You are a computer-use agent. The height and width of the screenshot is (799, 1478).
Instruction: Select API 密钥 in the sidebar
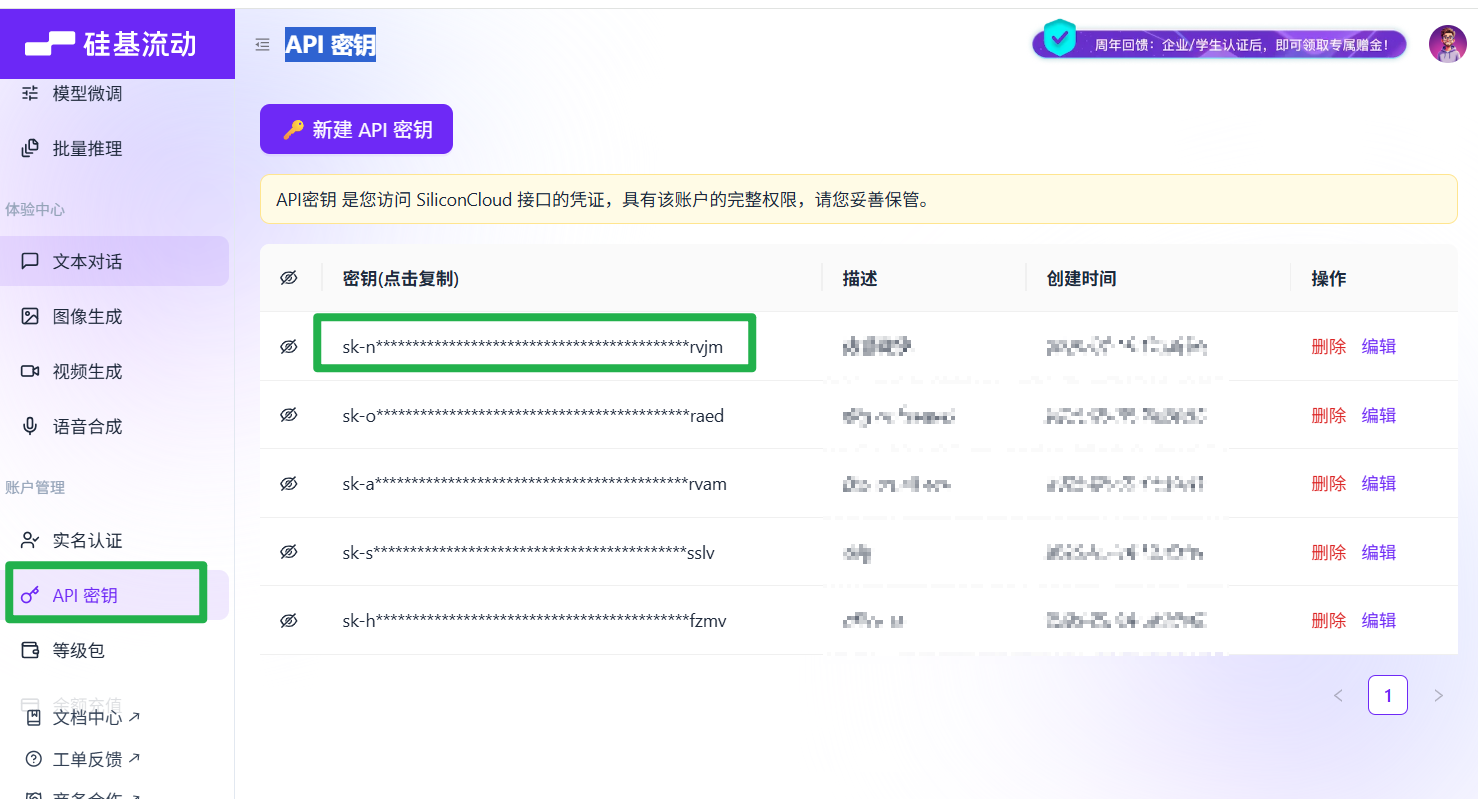115,595
